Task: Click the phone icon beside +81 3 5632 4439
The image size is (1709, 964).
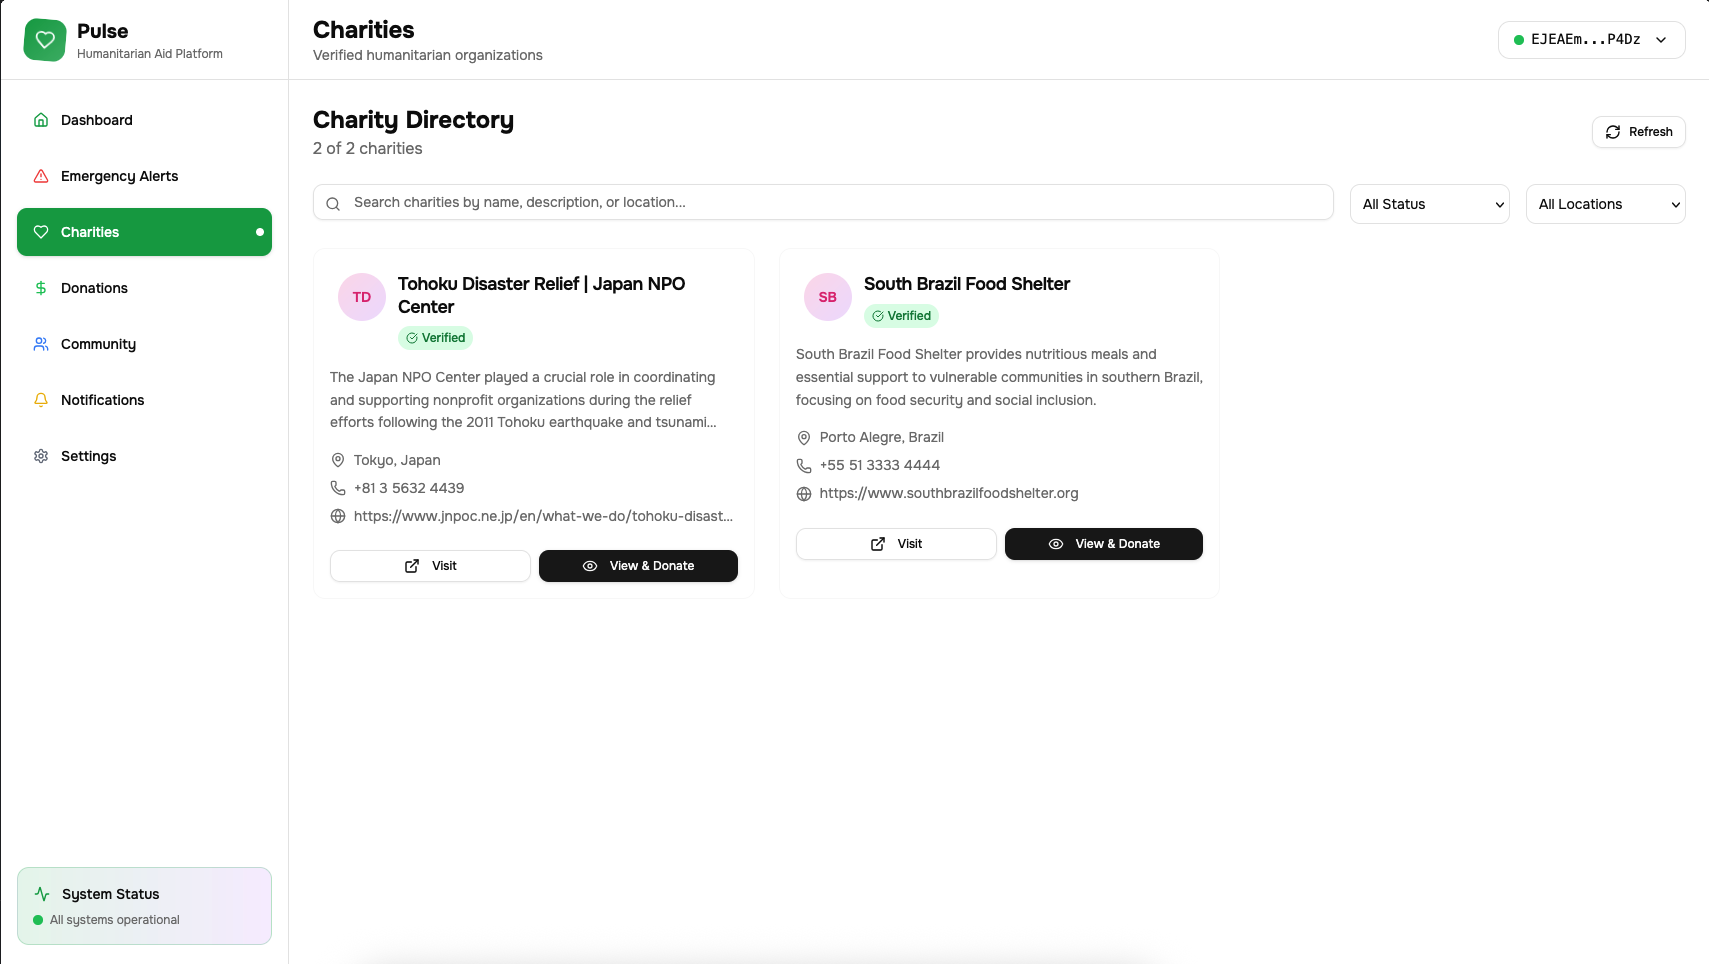Action: [x=338, y=488]
